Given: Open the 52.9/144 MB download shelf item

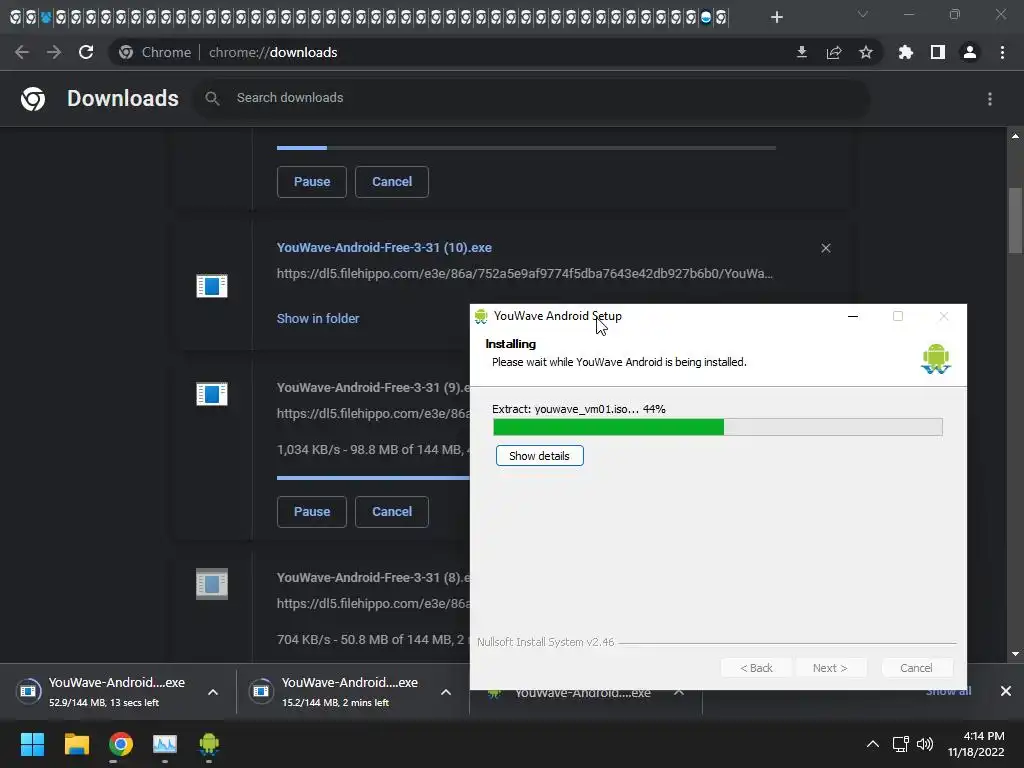Looking at the screenshot, I should pos(104,692).
